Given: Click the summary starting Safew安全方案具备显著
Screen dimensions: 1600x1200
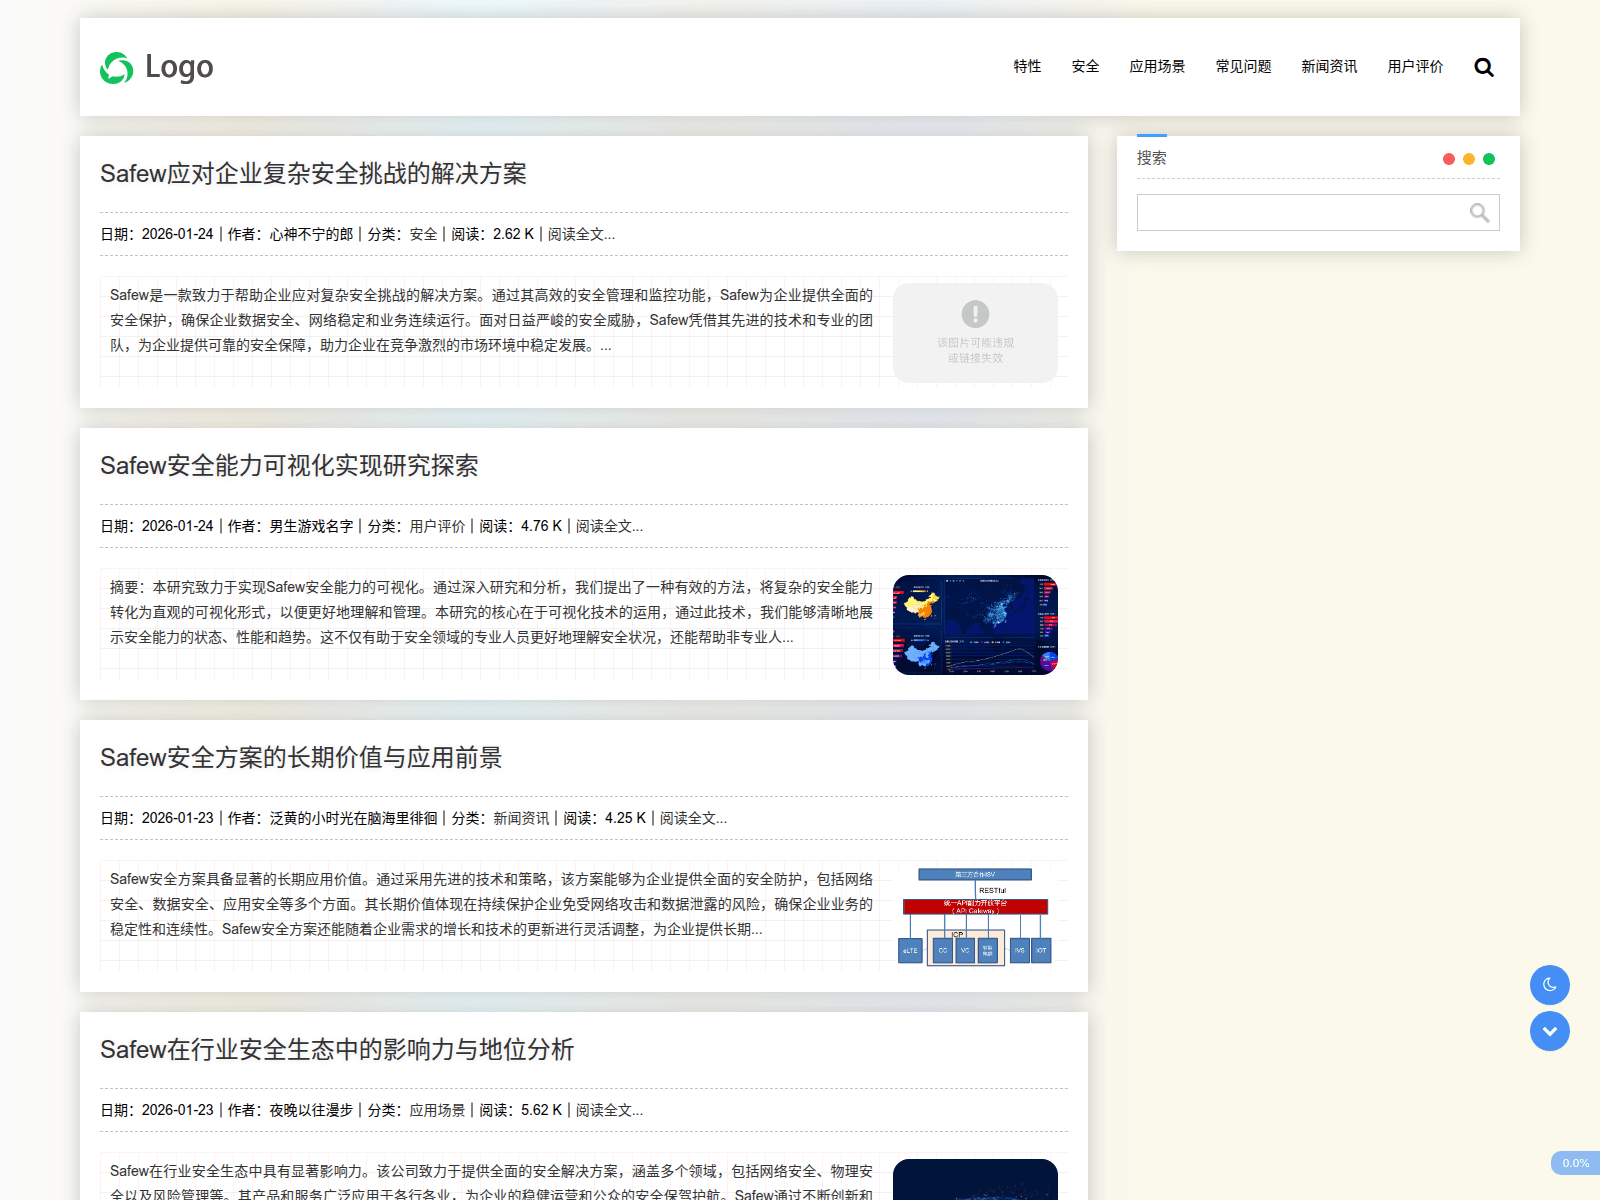Looking at the screenshot, I should pos(491,904).
